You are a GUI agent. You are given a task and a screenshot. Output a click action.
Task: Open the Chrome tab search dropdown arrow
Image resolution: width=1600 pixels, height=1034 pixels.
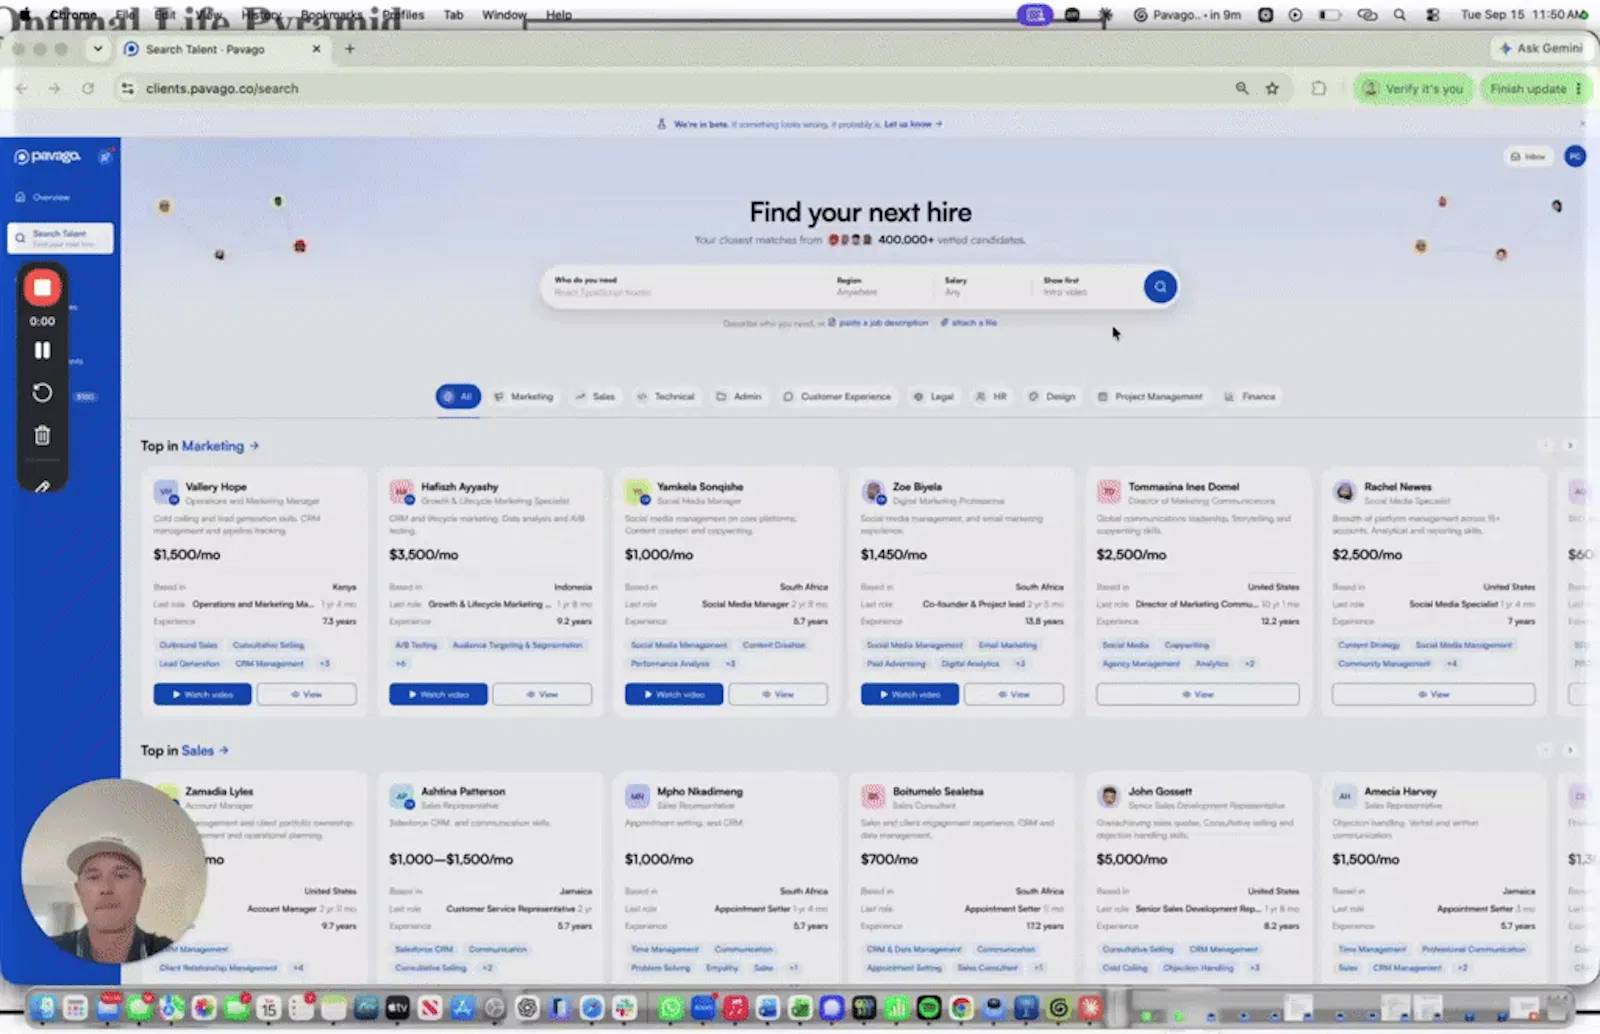tap(97, 48)
